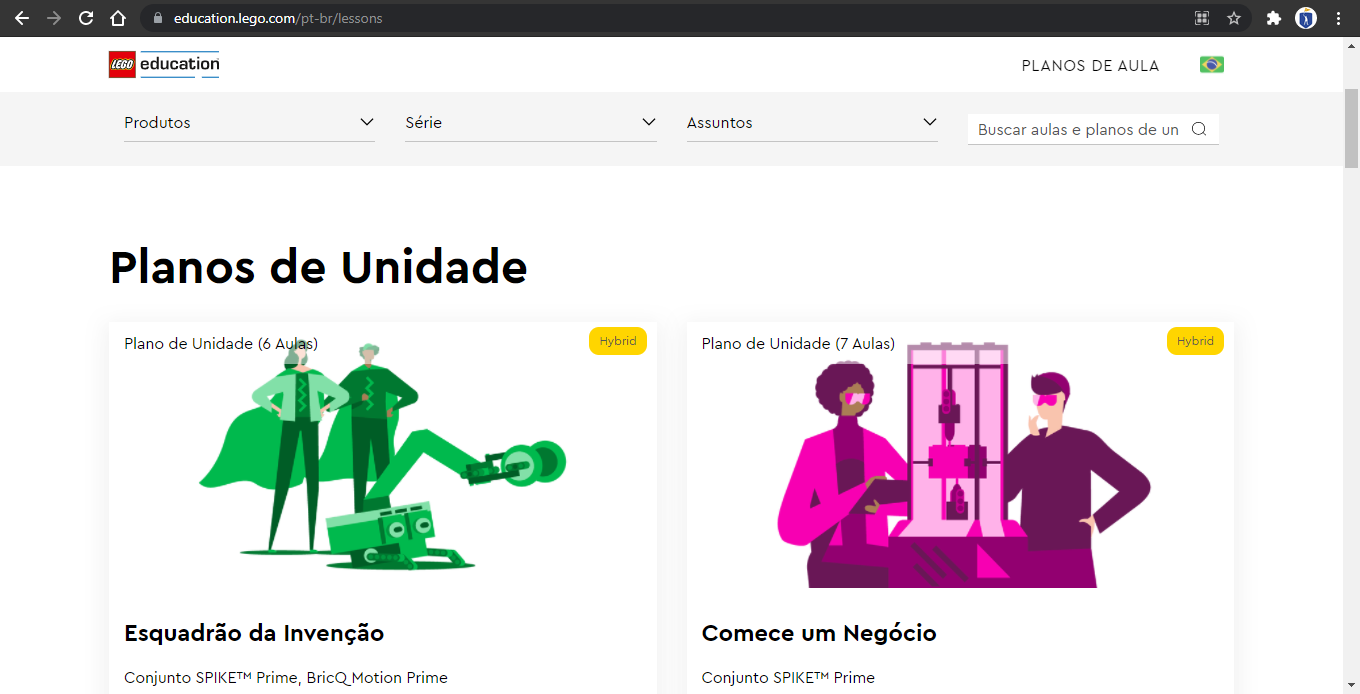Open PLANOS DE AULA menu item

point(1090,66)
